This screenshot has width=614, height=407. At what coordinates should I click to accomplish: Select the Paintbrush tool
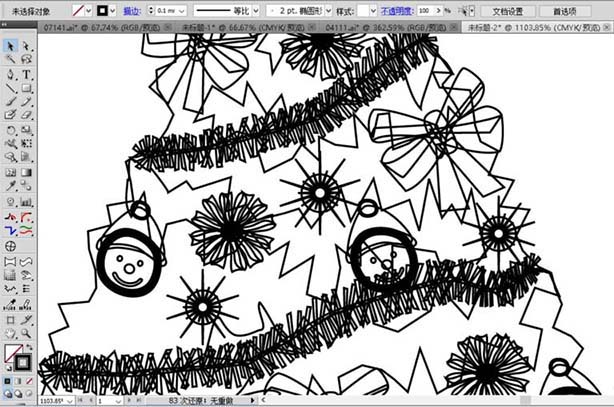10,102
